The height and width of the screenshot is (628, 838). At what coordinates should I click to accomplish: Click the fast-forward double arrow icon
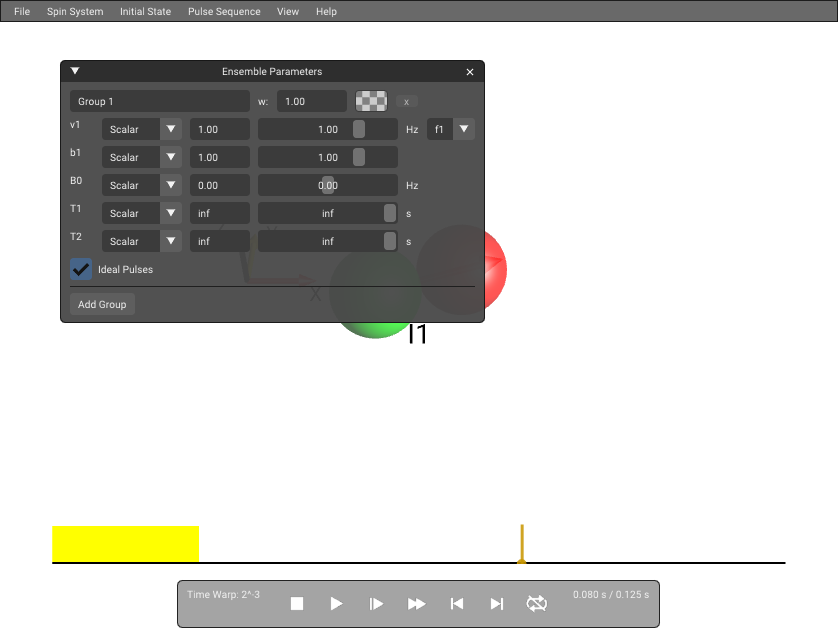tap(416, 603)
